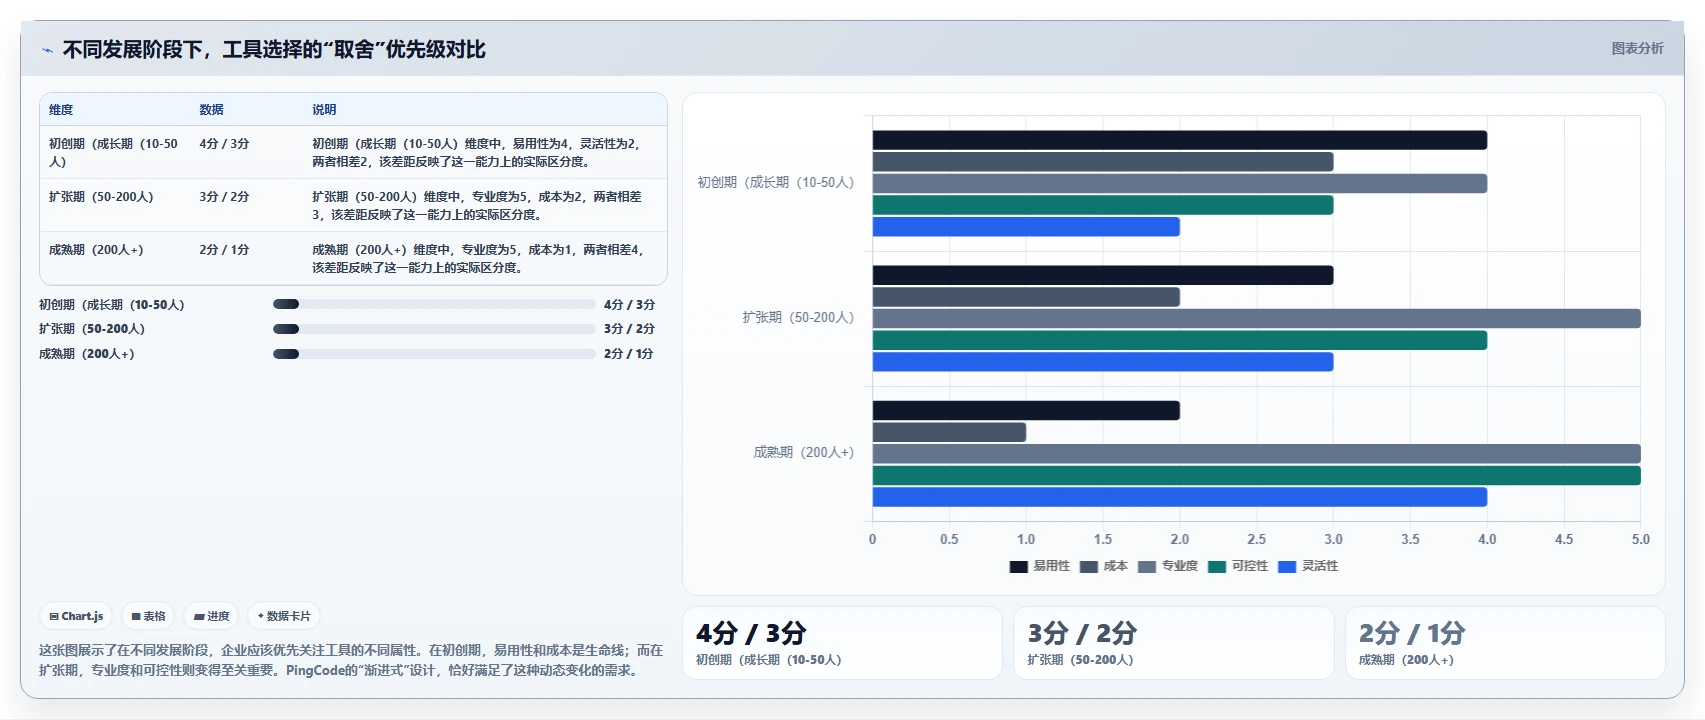The height and width of the screenshot is (720, 1705).
Task: Click x-axis tick label 2.5
Action: 1257,539
